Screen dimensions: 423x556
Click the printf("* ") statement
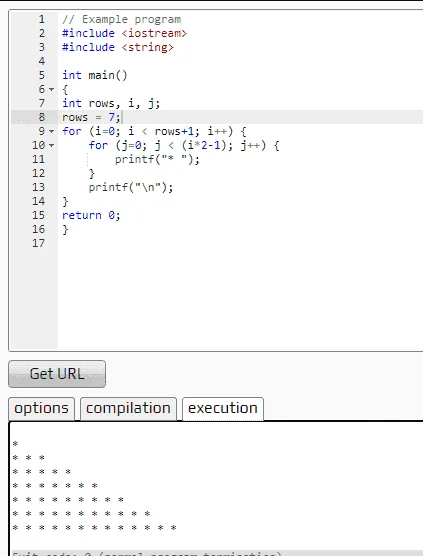(x=157, y=159)
